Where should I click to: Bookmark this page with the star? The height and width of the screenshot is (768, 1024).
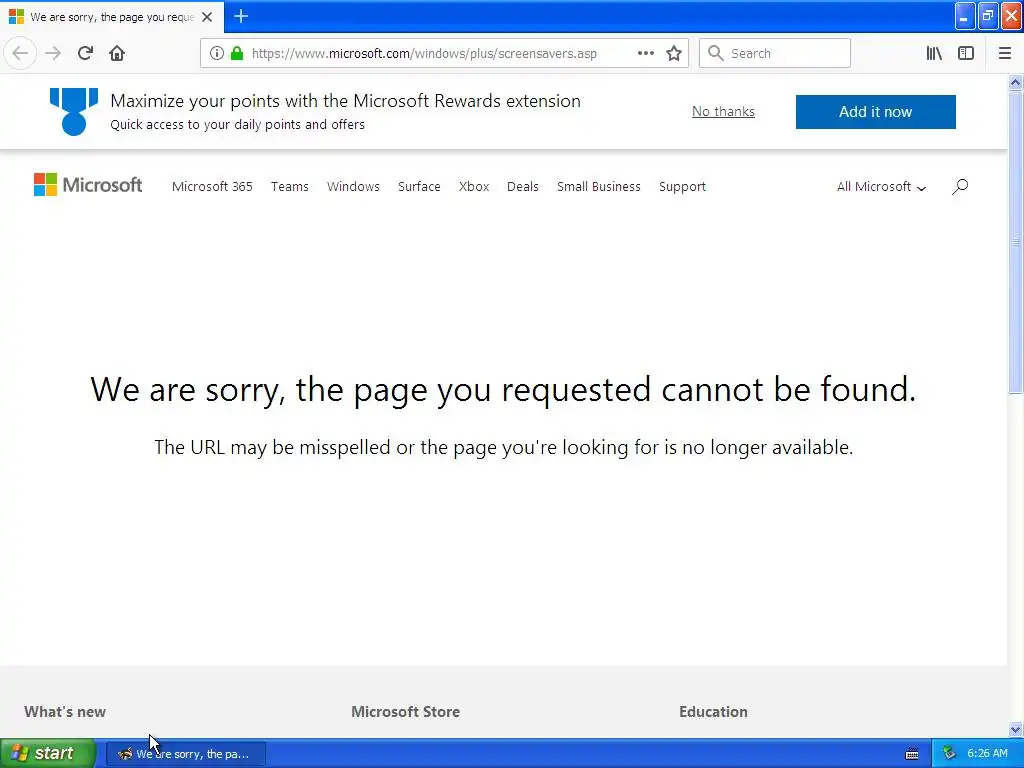[674, 53]
